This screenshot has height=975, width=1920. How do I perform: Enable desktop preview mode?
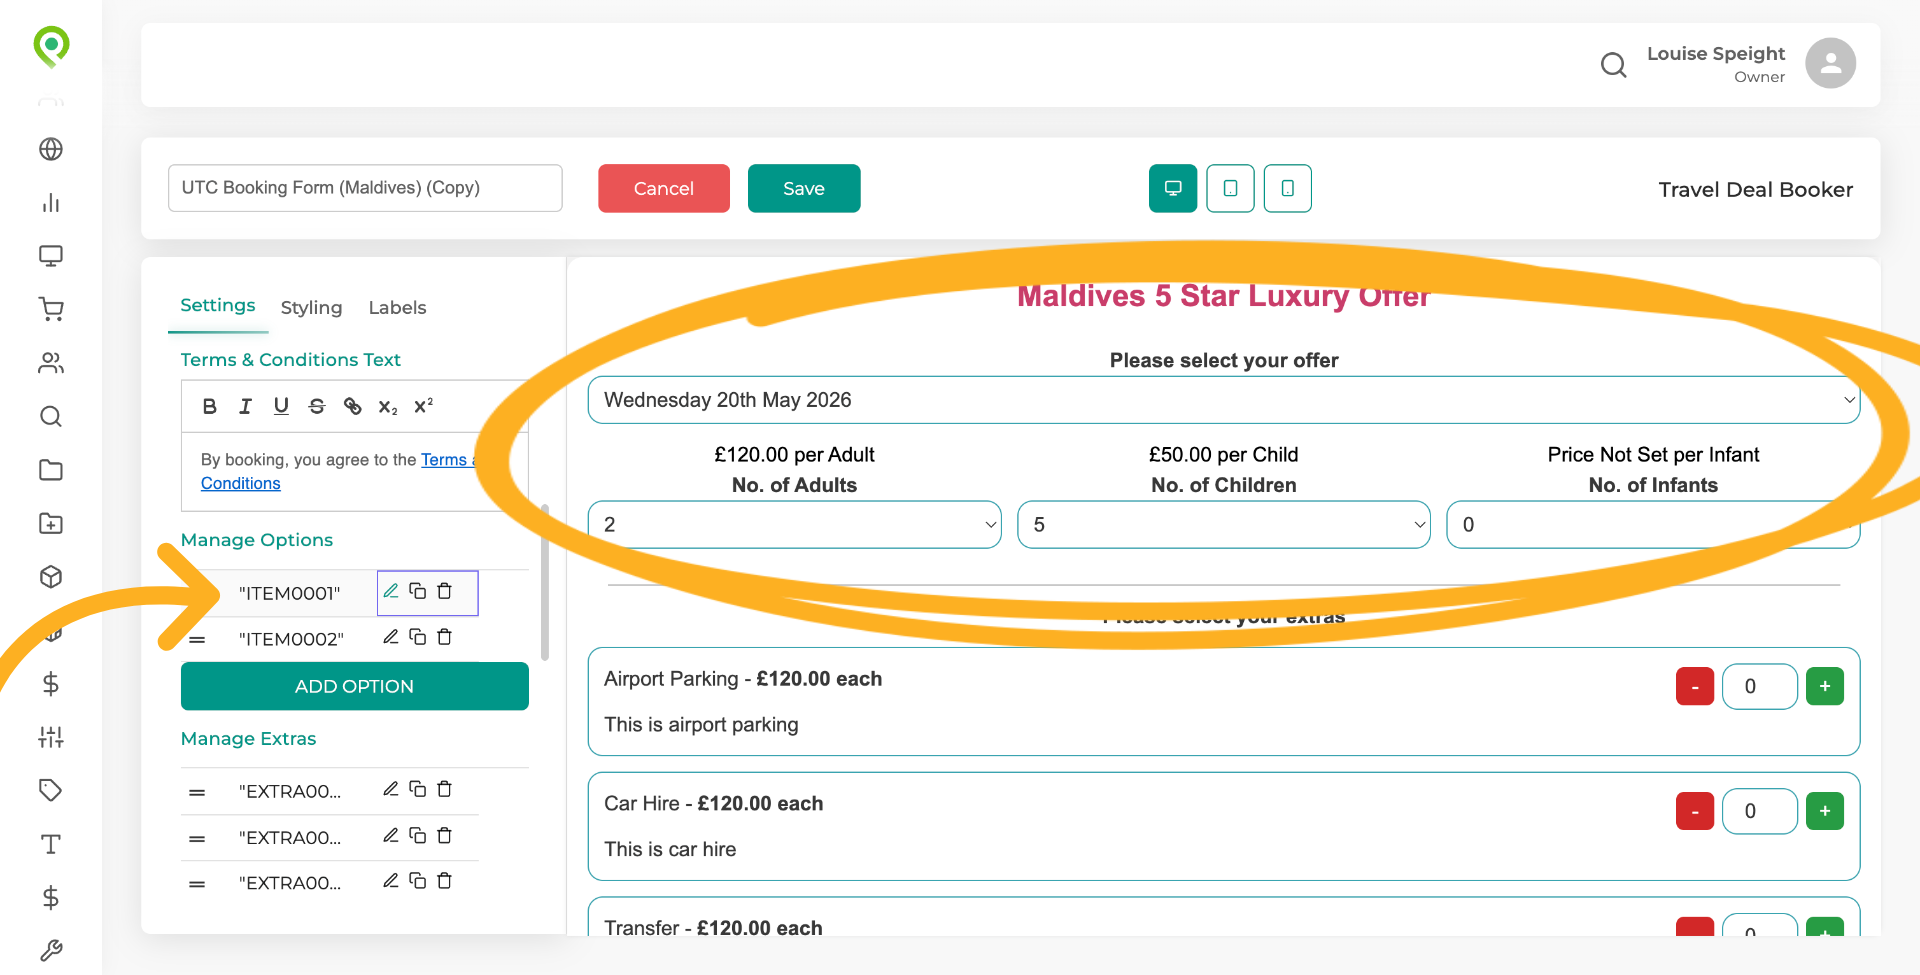[1172, 188]
